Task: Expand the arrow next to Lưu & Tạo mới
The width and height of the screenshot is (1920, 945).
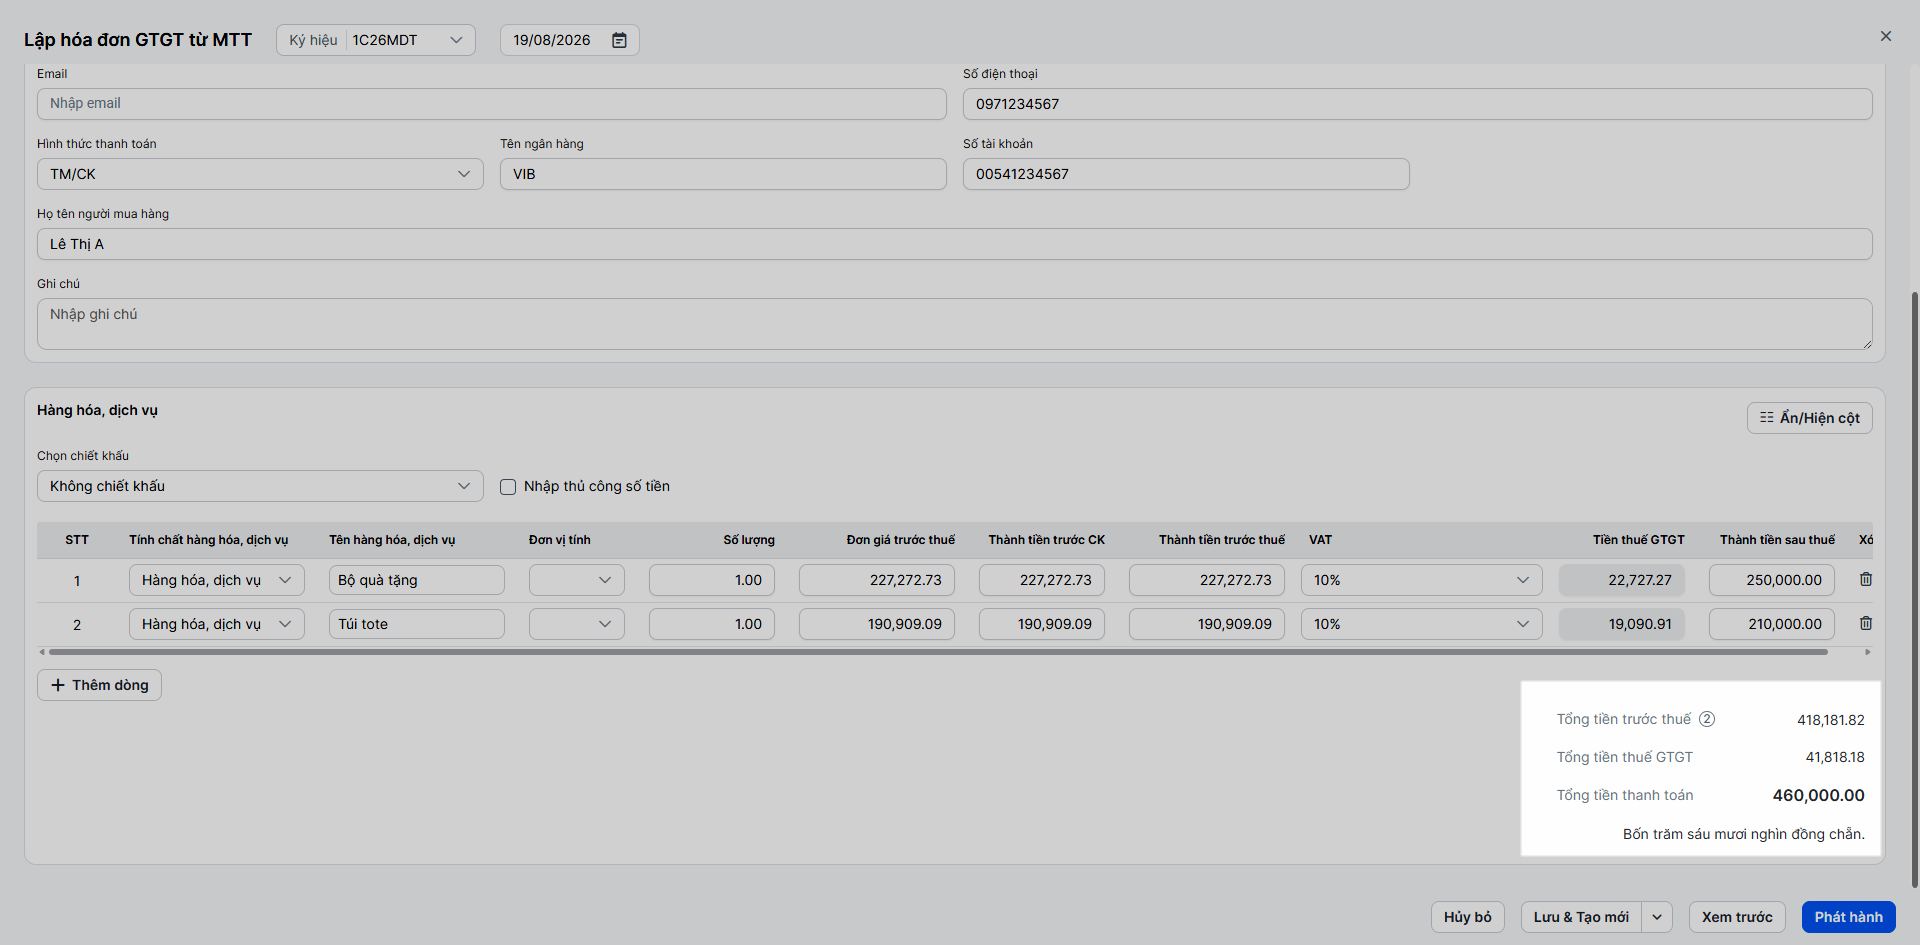Action: (1657, 917)
